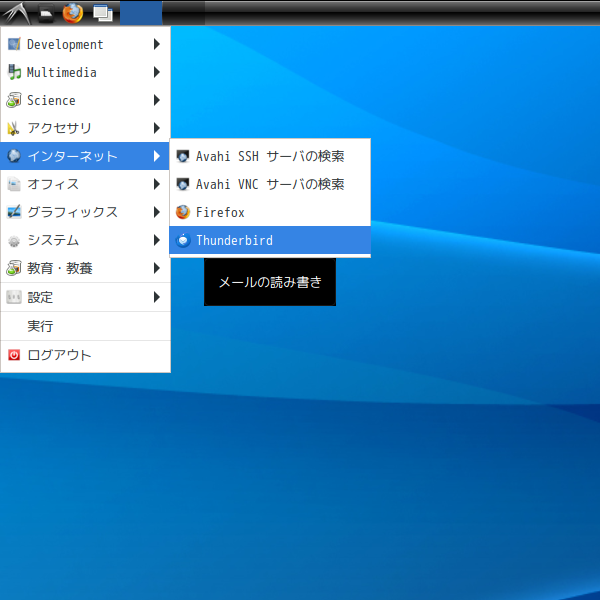Open the 教育・教養 menu entry

[x=85, y=268]
